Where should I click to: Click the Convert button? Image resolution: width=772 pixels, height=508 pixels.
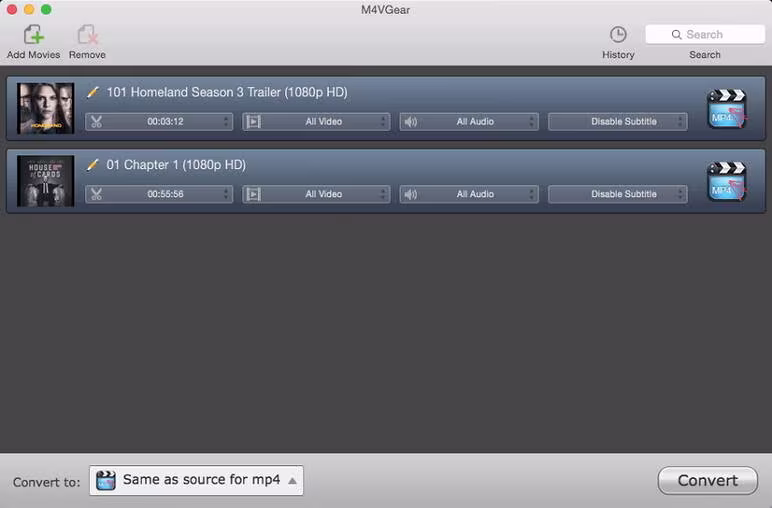coord(708,480)
